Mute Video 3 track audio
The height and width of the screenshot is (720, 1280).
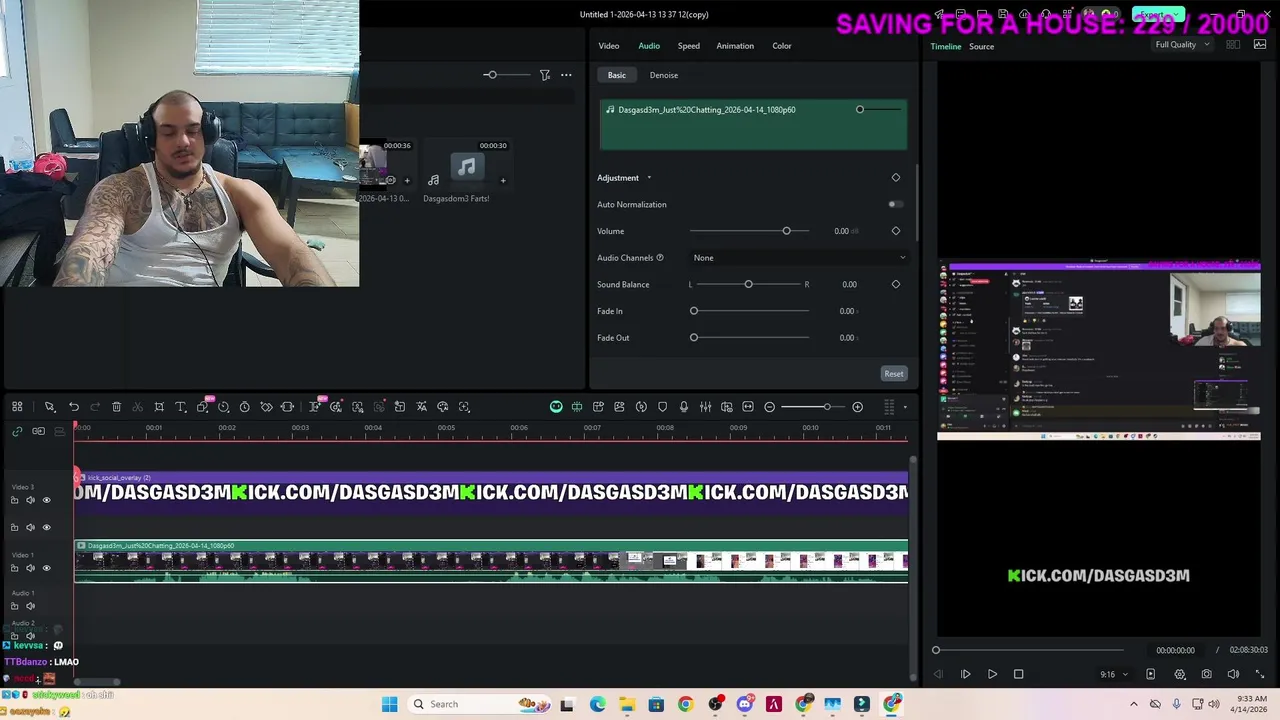point(30,500)
